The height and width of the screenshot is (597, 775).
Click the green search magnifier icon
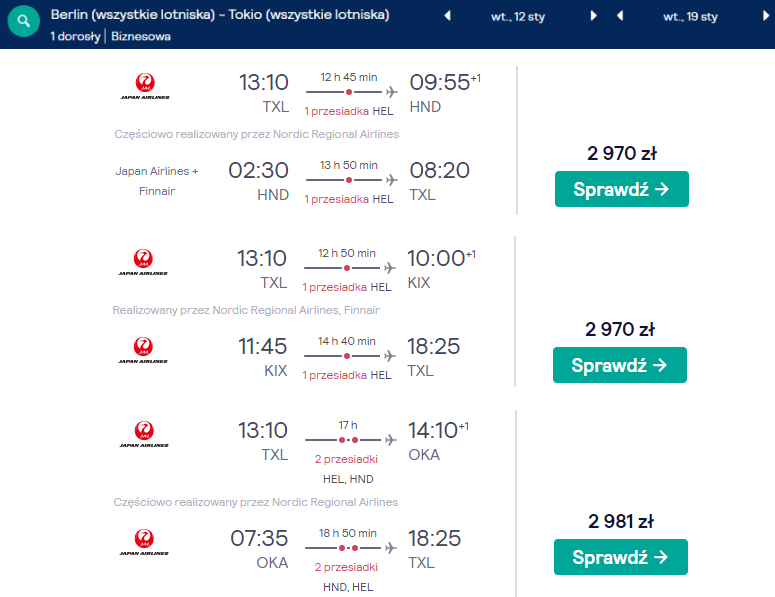point(23,21)
